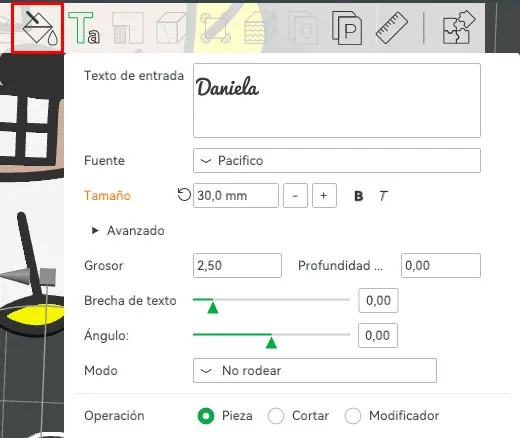Open the Modo No rodear dropdown
The height and width of the screenshot is (438, 520).
point(315,371)
